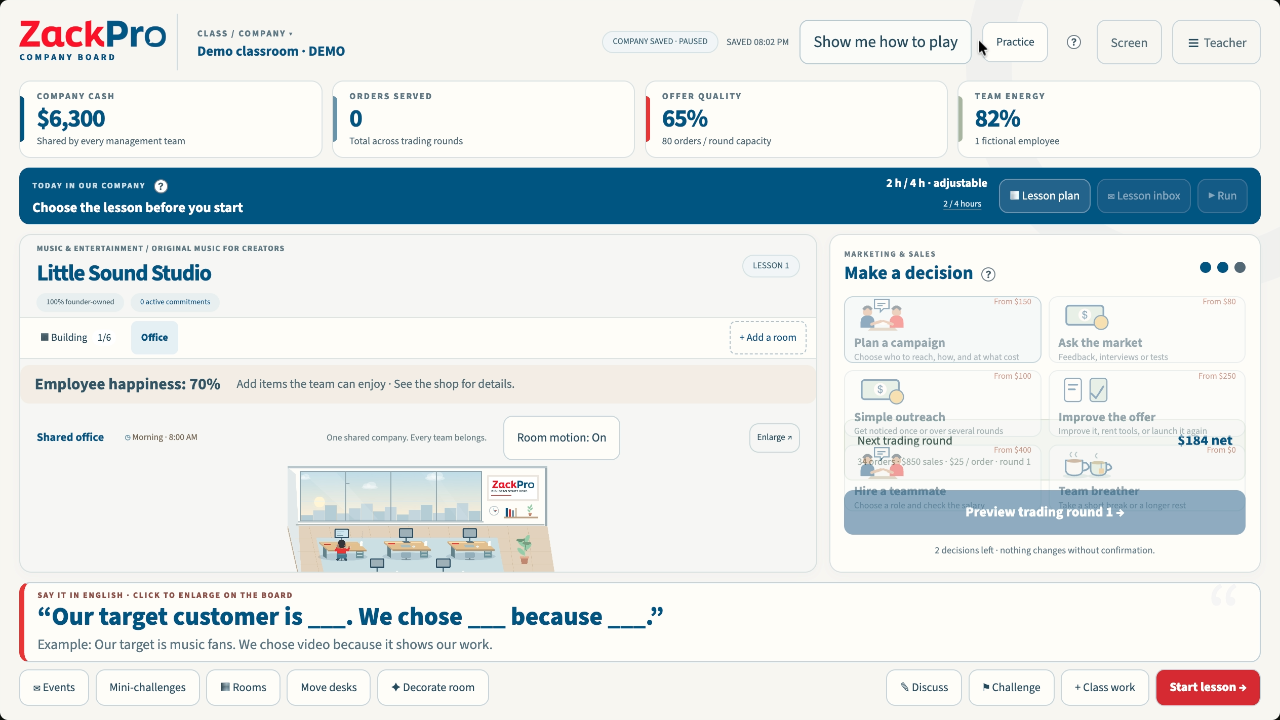Toggle the Practice mode button

tap(1015, 42)
